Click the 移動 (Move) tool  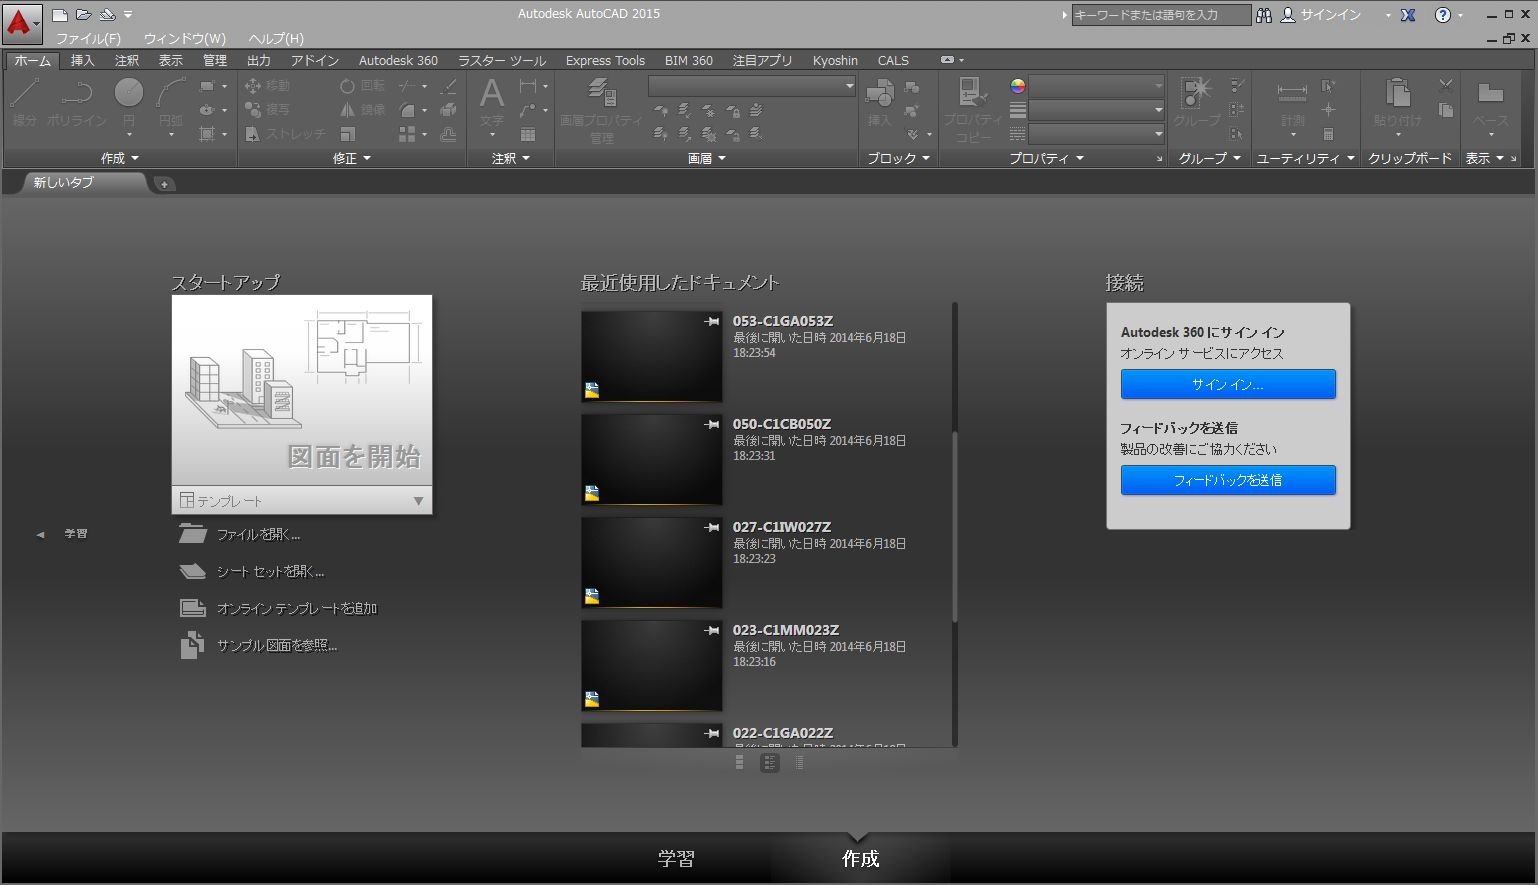(x=267, y=86)
